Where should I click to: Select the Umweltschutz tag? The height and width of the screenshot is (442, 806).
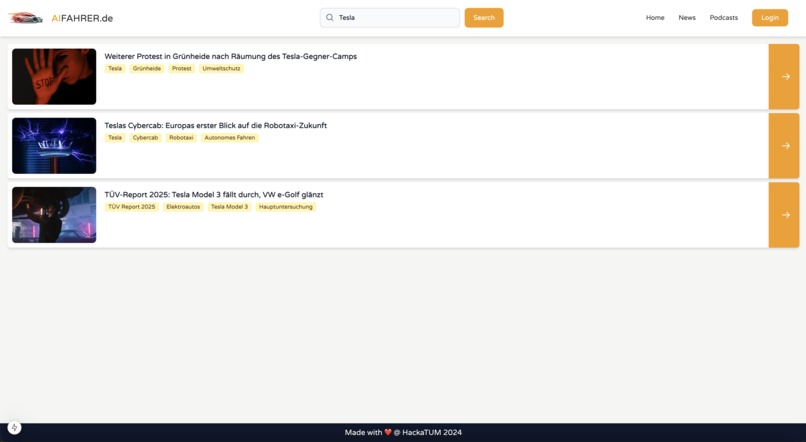click(x=221, y=68)
